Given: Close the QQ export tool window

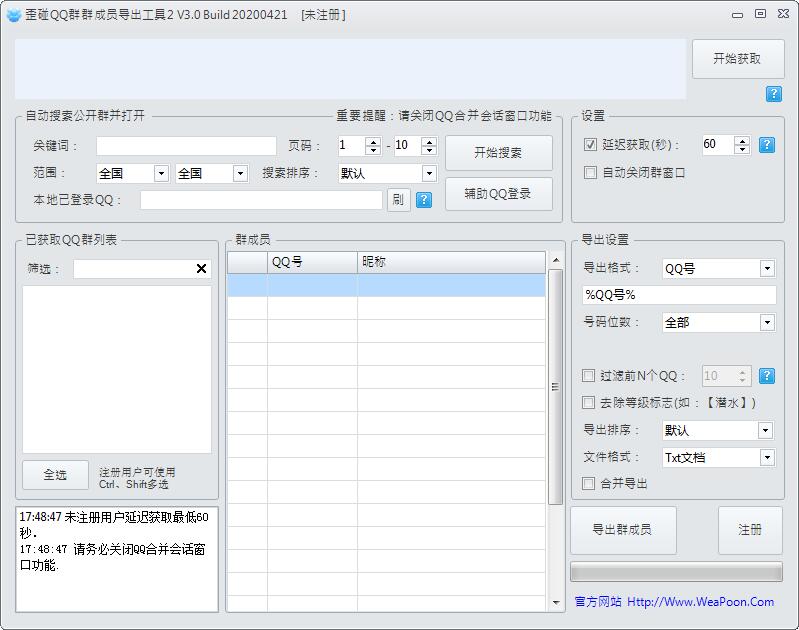Looking at the screenshot, I should (x=784, y=14).
